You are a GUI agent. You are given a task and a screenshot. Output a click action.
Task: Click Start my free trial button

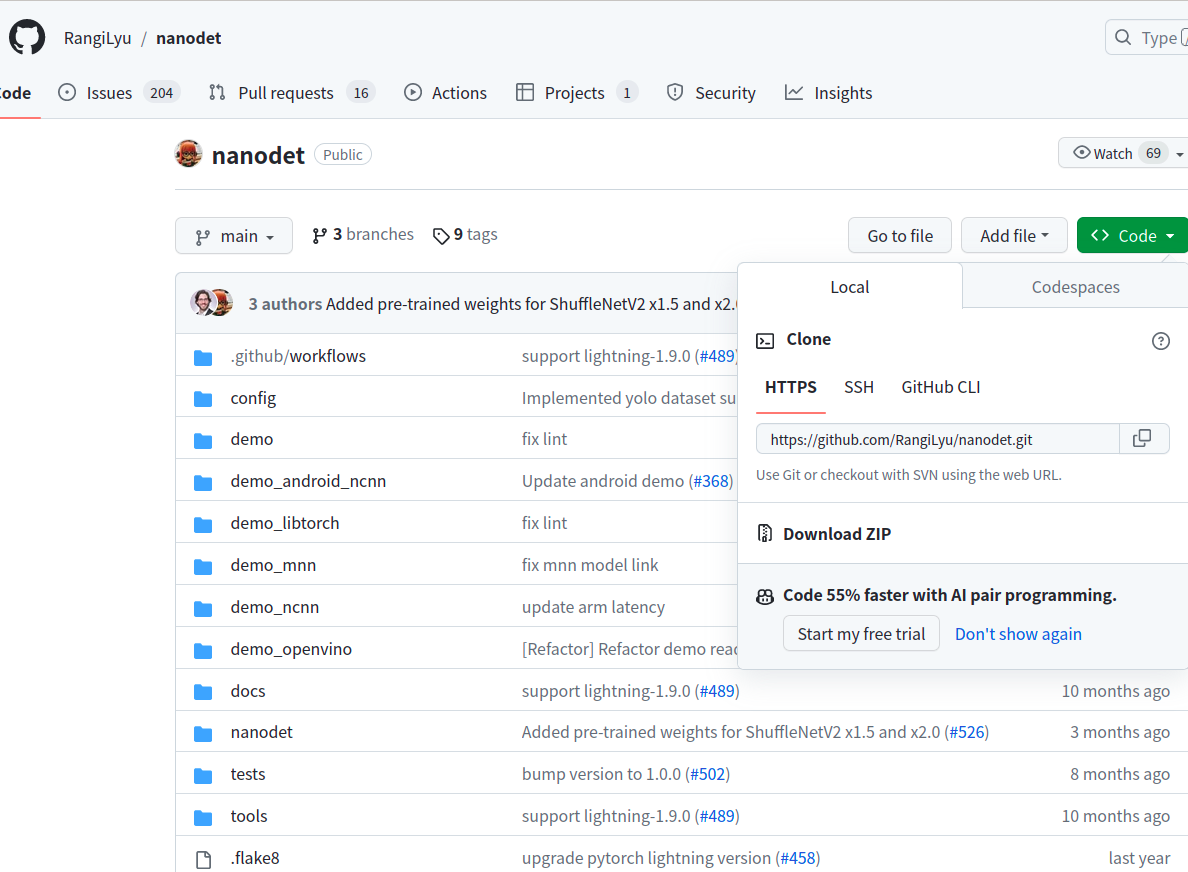[861, 634]
